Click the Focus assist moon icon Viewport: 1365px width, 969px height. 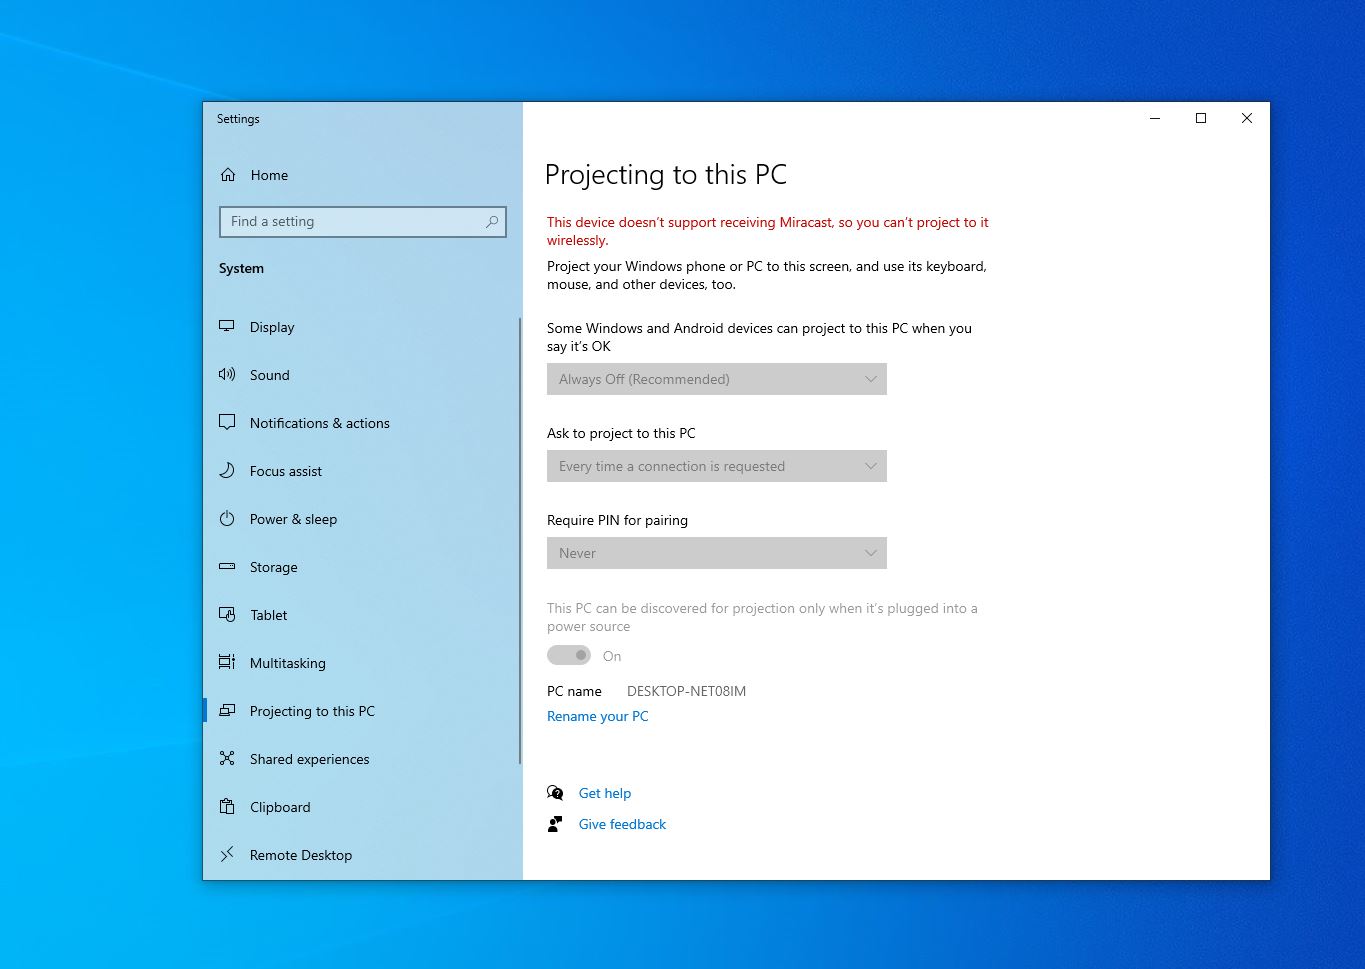click(227, 471)
